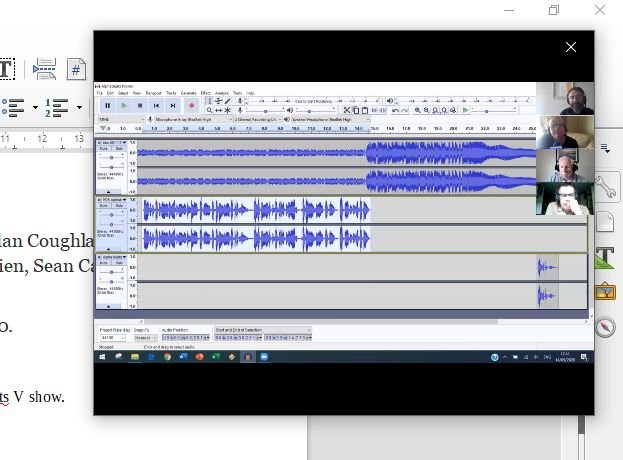The image size is (623, 460).
Task: Toggle Mute on the third audio track
Action: [104, 263]
